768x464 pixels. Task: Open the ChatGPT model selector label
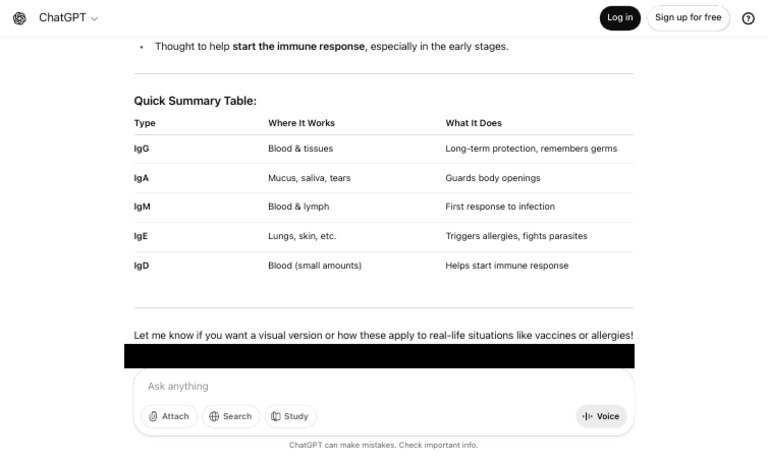(62, 18)
